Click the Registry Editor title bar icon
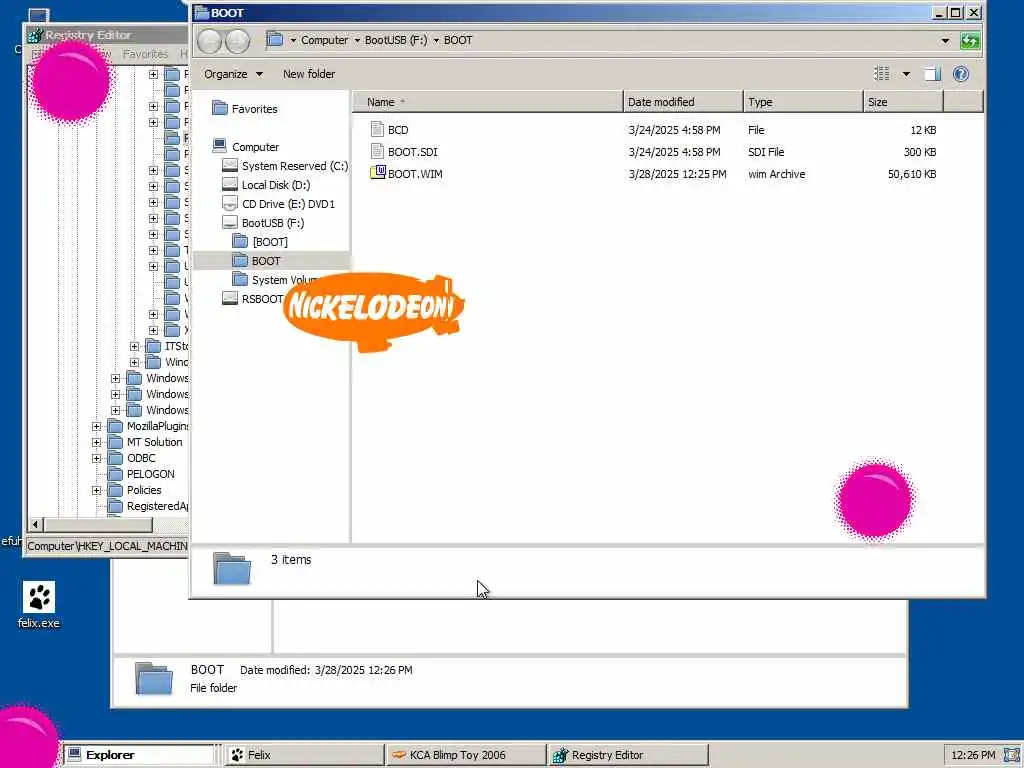This screenshot has width=1024, height=768. point(35,35)
